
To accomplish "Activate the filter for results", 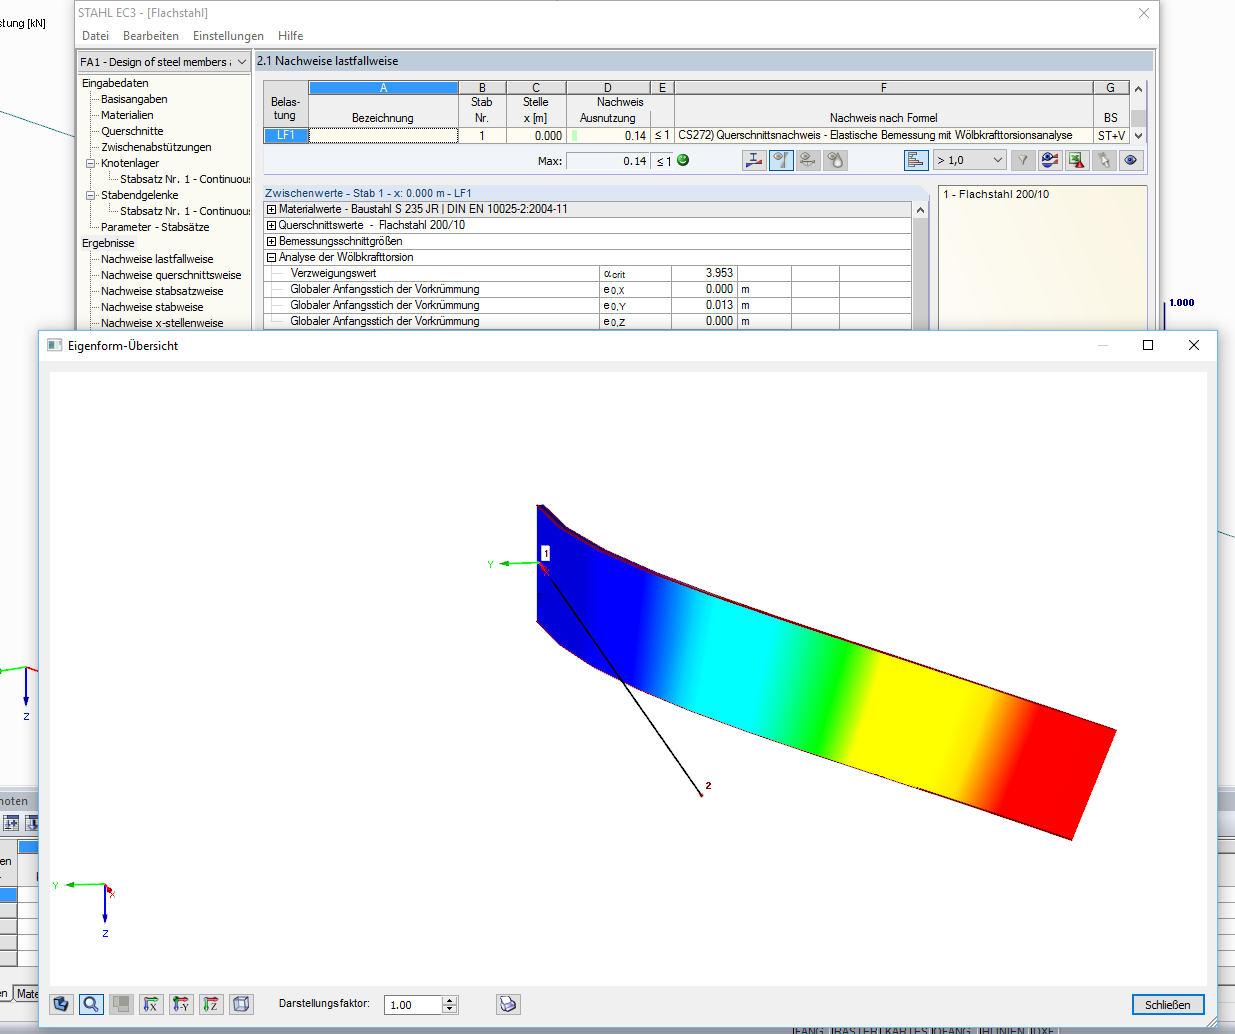I will coord(1022,160).
